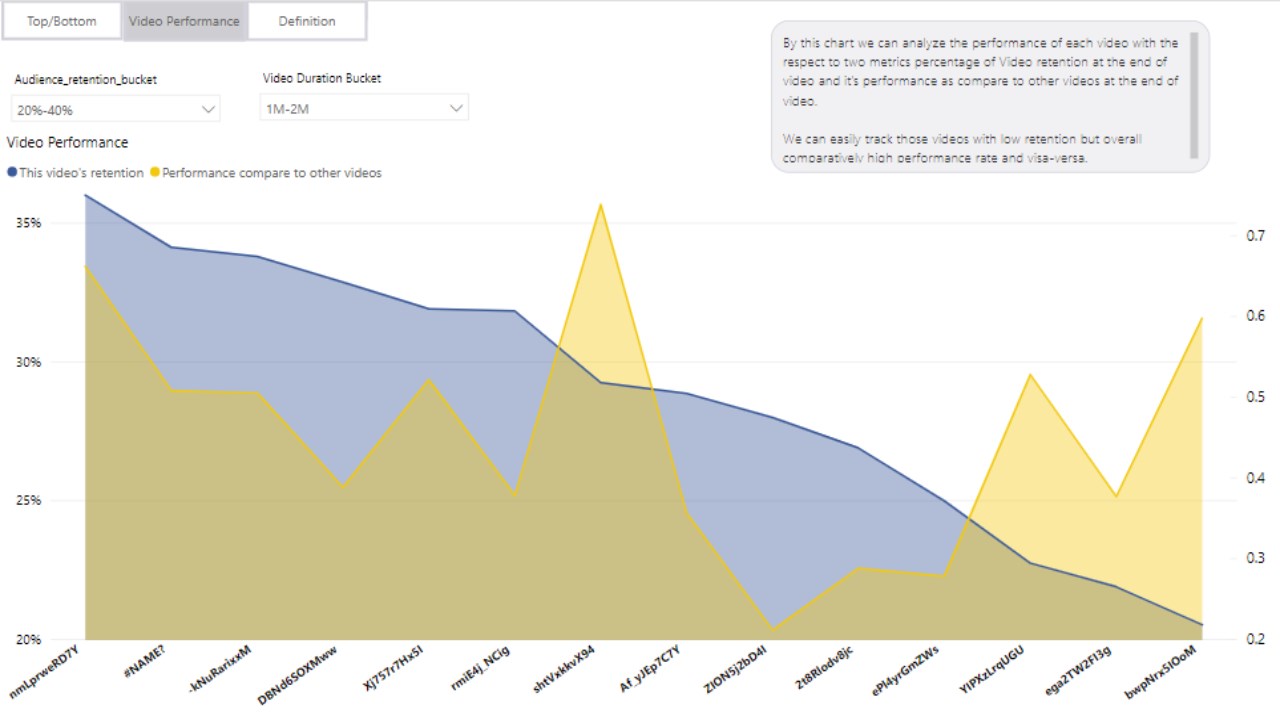Click the Video Performance chart title
1280x720 pixels.
[x=67, y=143]
